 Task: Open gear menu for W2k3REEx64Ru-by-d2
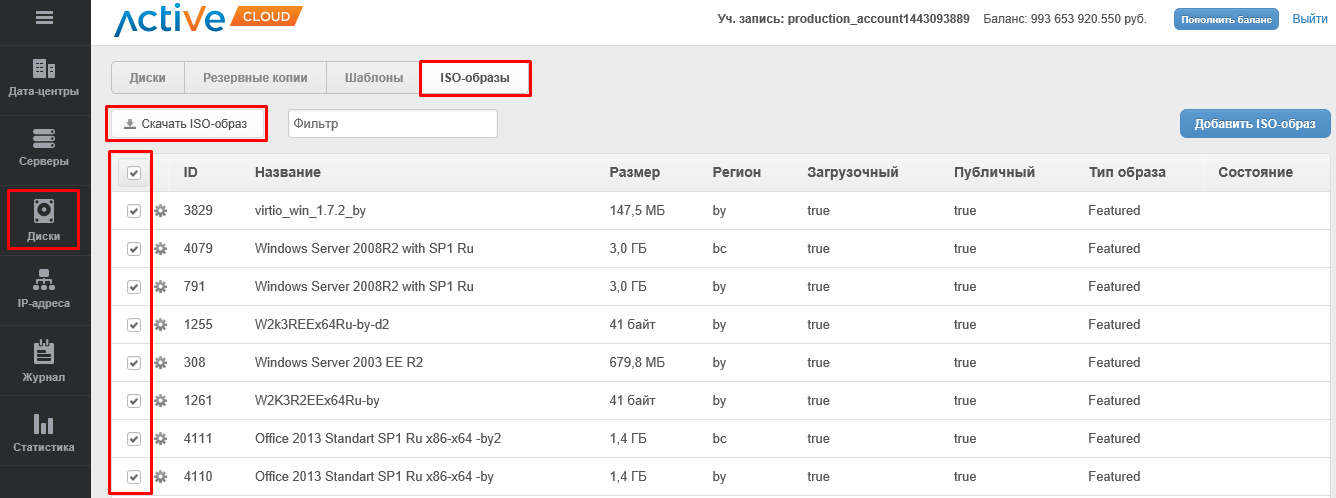[160, 325]
